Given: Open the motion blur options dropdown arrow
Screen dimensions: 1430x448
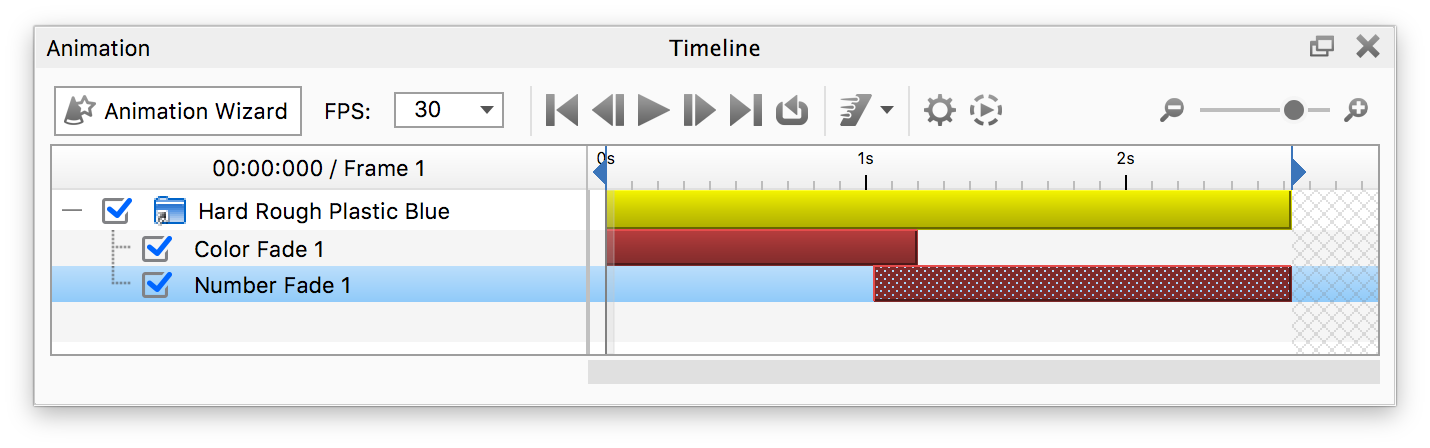Looking at the screenshot, I should click(886, 110).
